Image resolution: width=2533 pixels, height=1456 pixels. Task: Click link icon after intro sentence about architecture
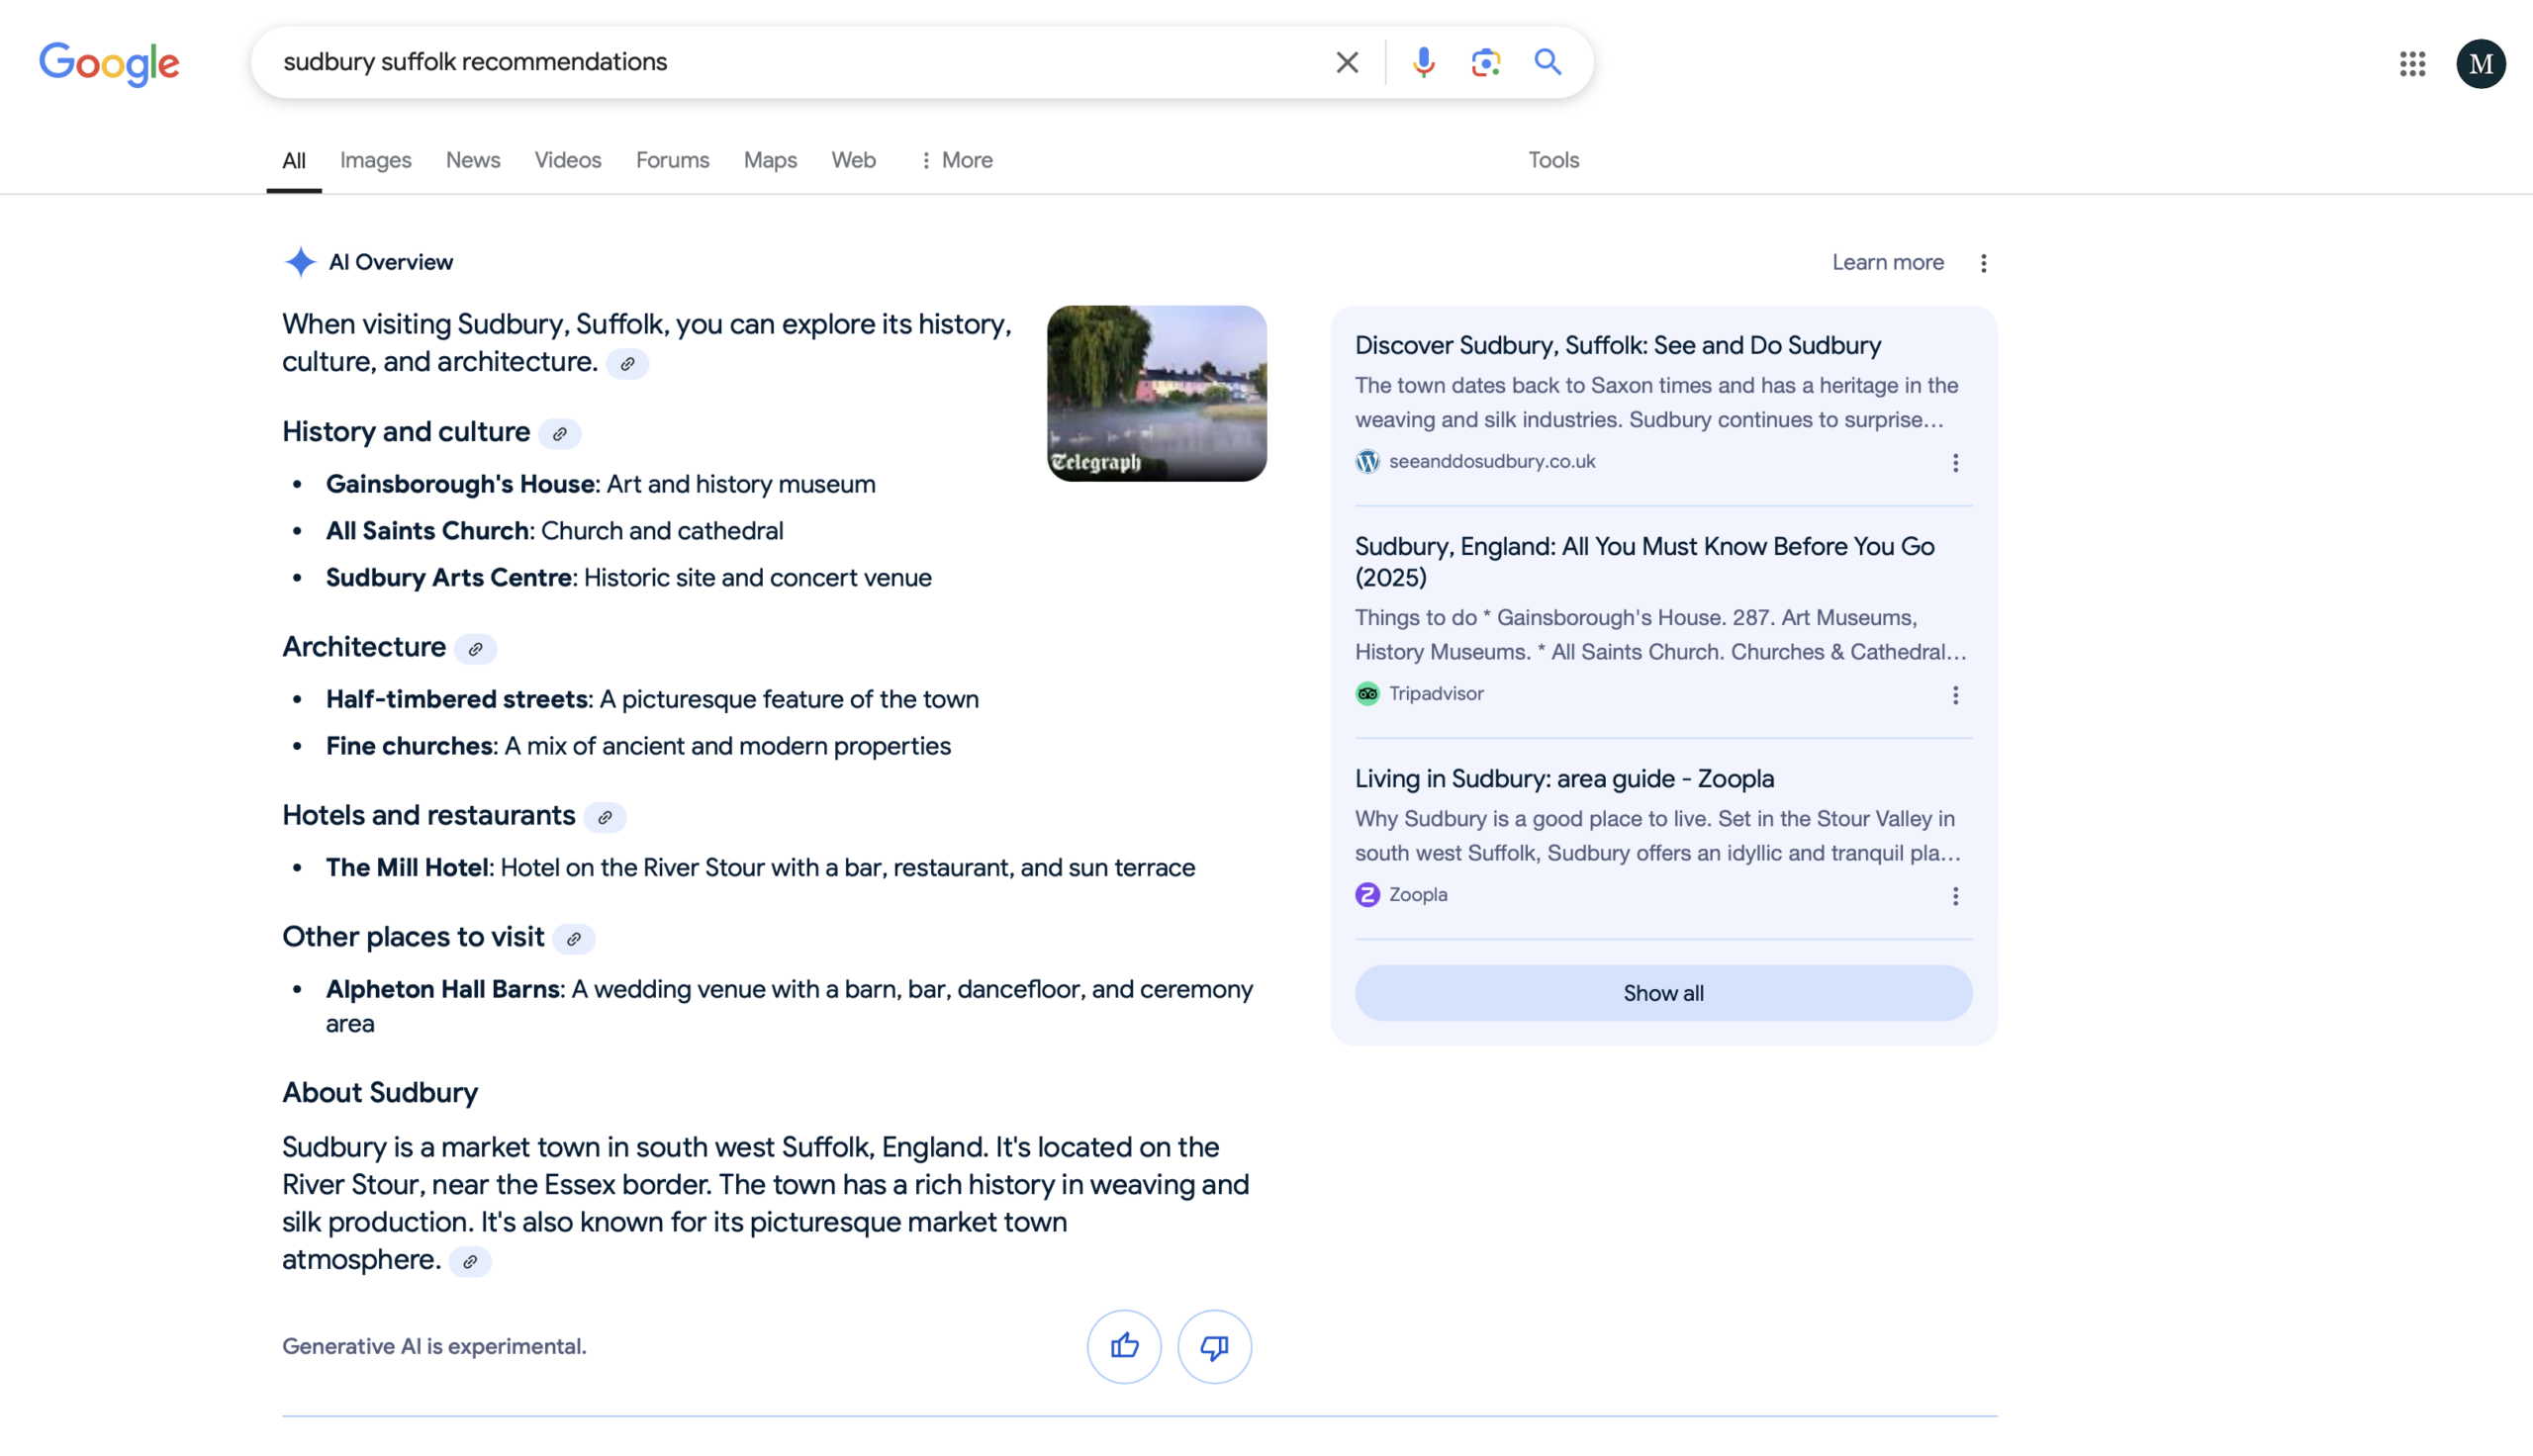(x=627, y=364)
